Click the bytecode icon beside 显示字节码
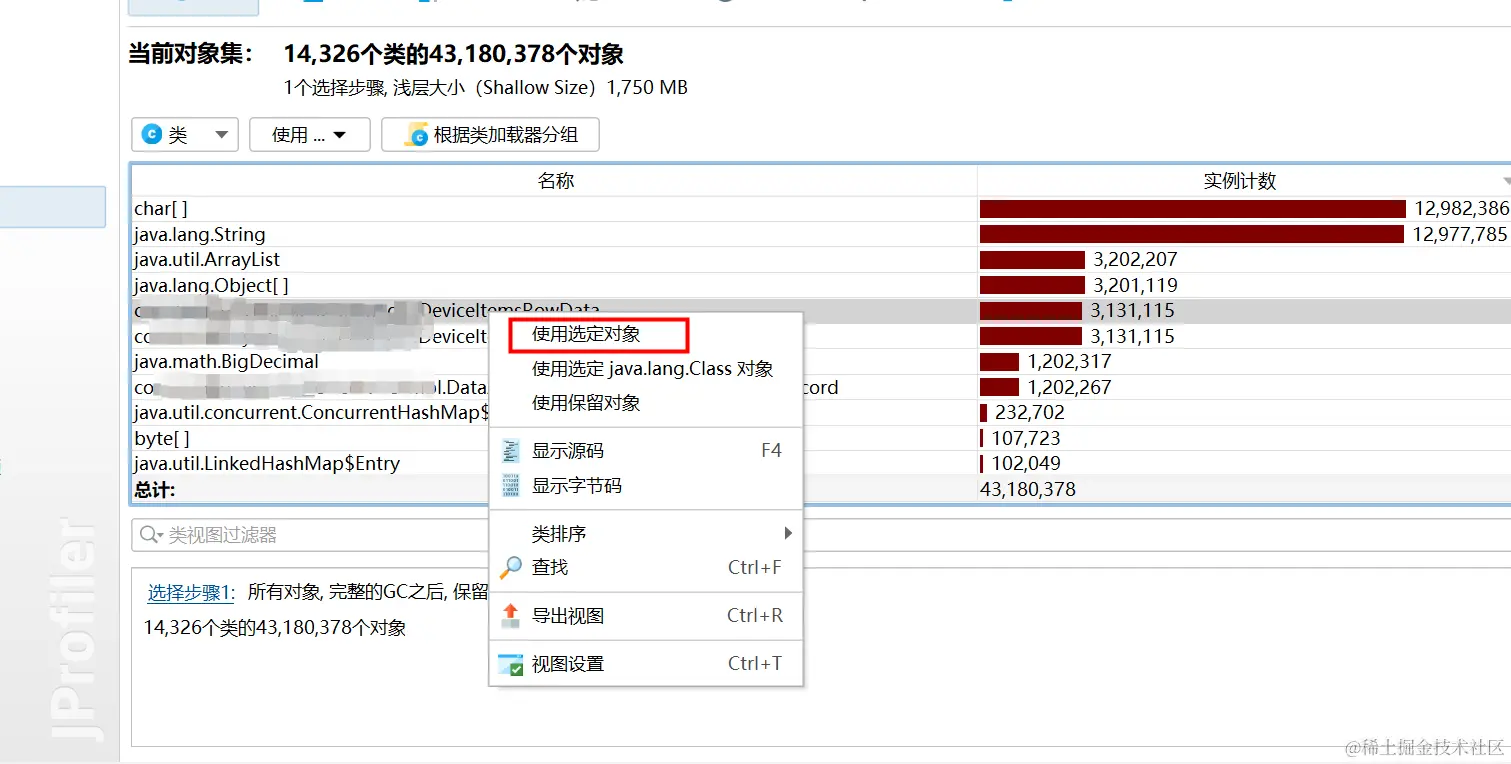Screen dimensions: 1511x764 click(x=511, y=486)
